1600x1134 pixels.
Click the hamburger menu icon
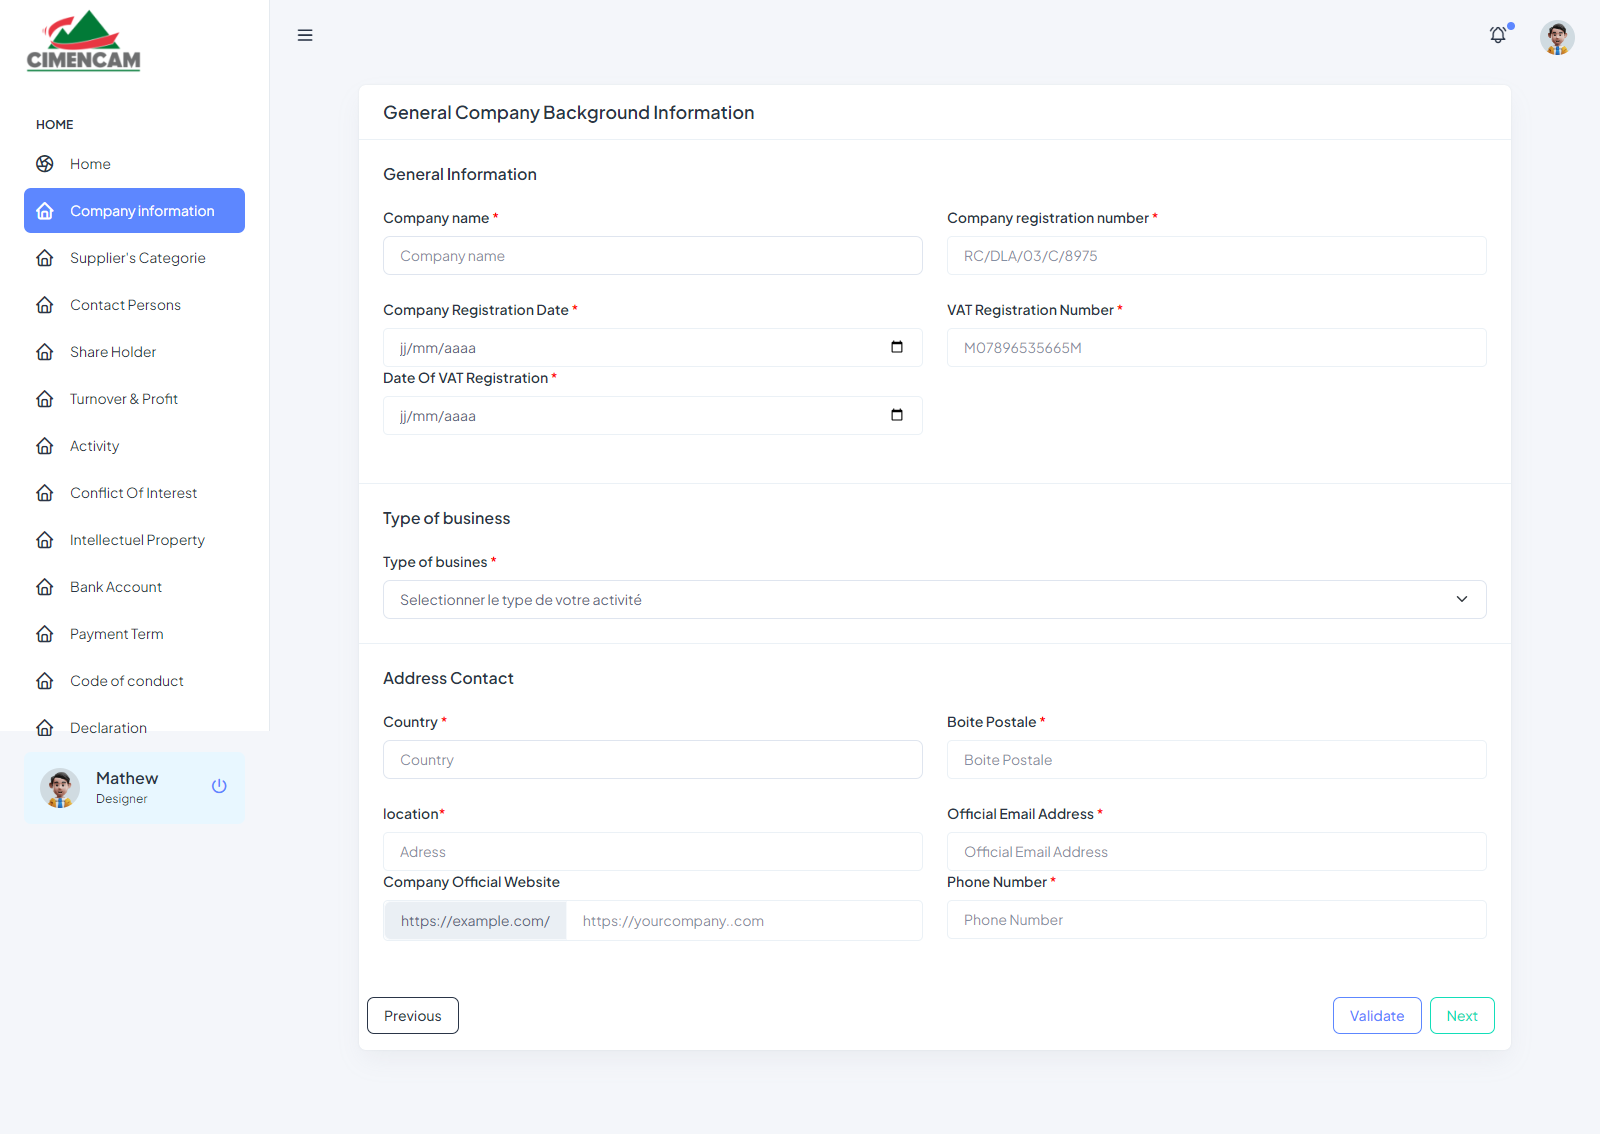coord(305,35)
